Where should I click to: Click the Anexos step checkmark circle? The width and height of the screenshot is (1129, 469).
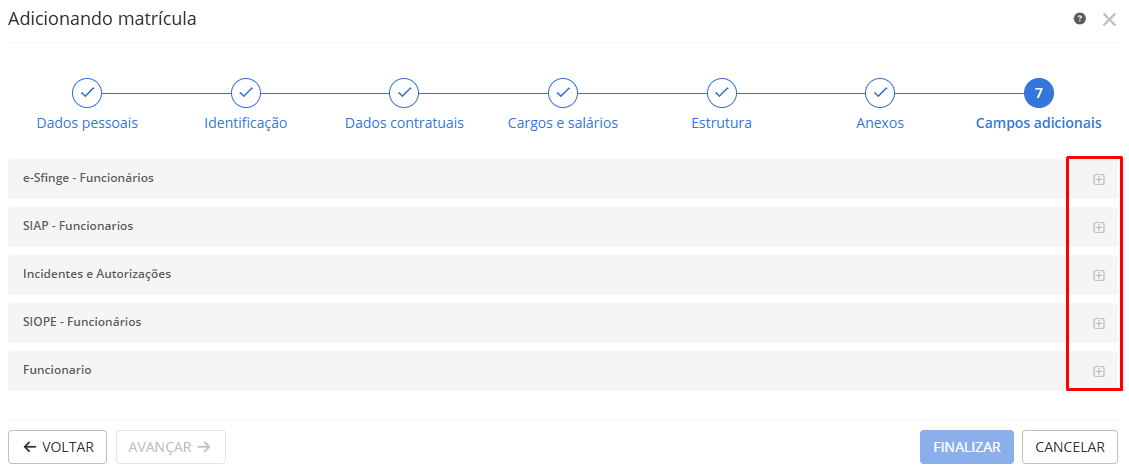coord(880,93)
